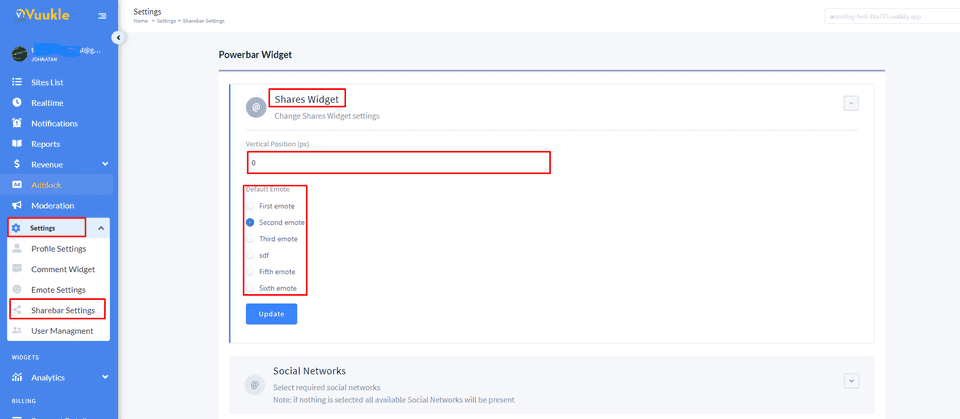This screenshot has width=960, height=419.
Task: Click the Home breadcrumb link
Action: [141, 21]
